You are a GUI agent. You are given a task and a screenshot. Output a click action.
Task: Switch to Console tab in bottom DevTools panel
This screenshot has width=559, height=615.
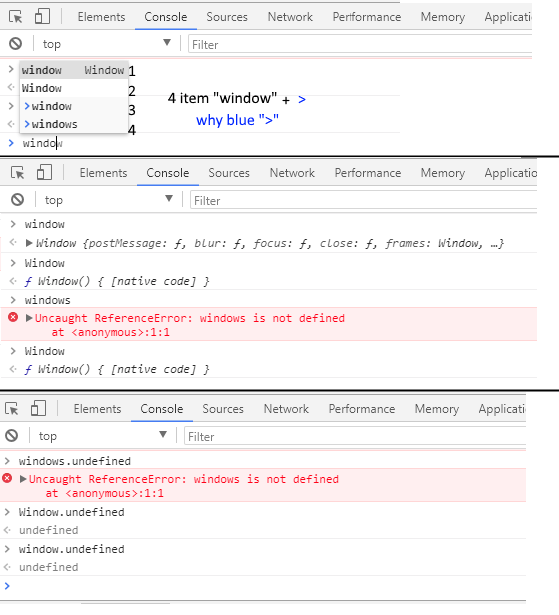click(162, 409)
